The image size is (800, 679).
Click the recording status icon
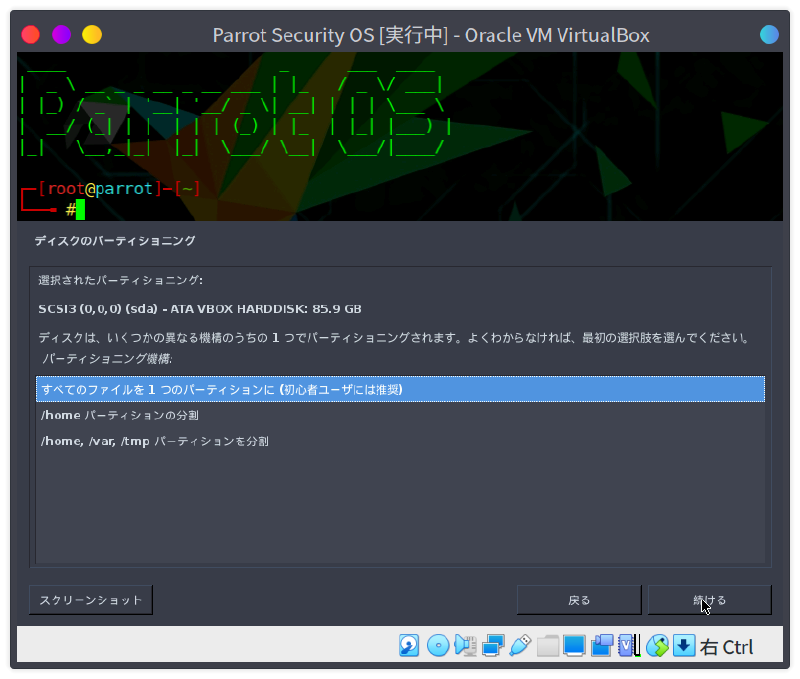[x=602, y=645]
